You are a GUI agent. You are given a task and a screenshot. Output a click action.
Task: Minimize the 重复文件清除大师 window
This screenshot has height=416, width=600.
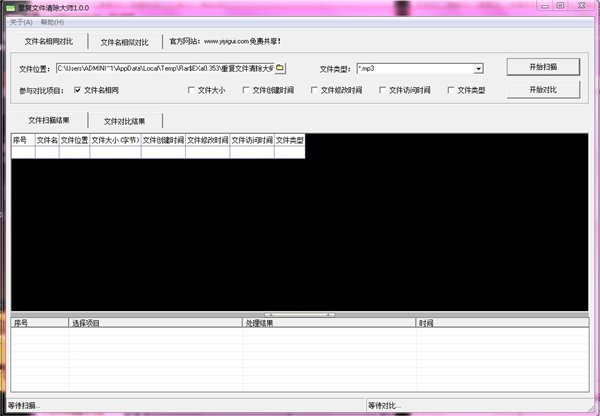(x=545, y=6)
